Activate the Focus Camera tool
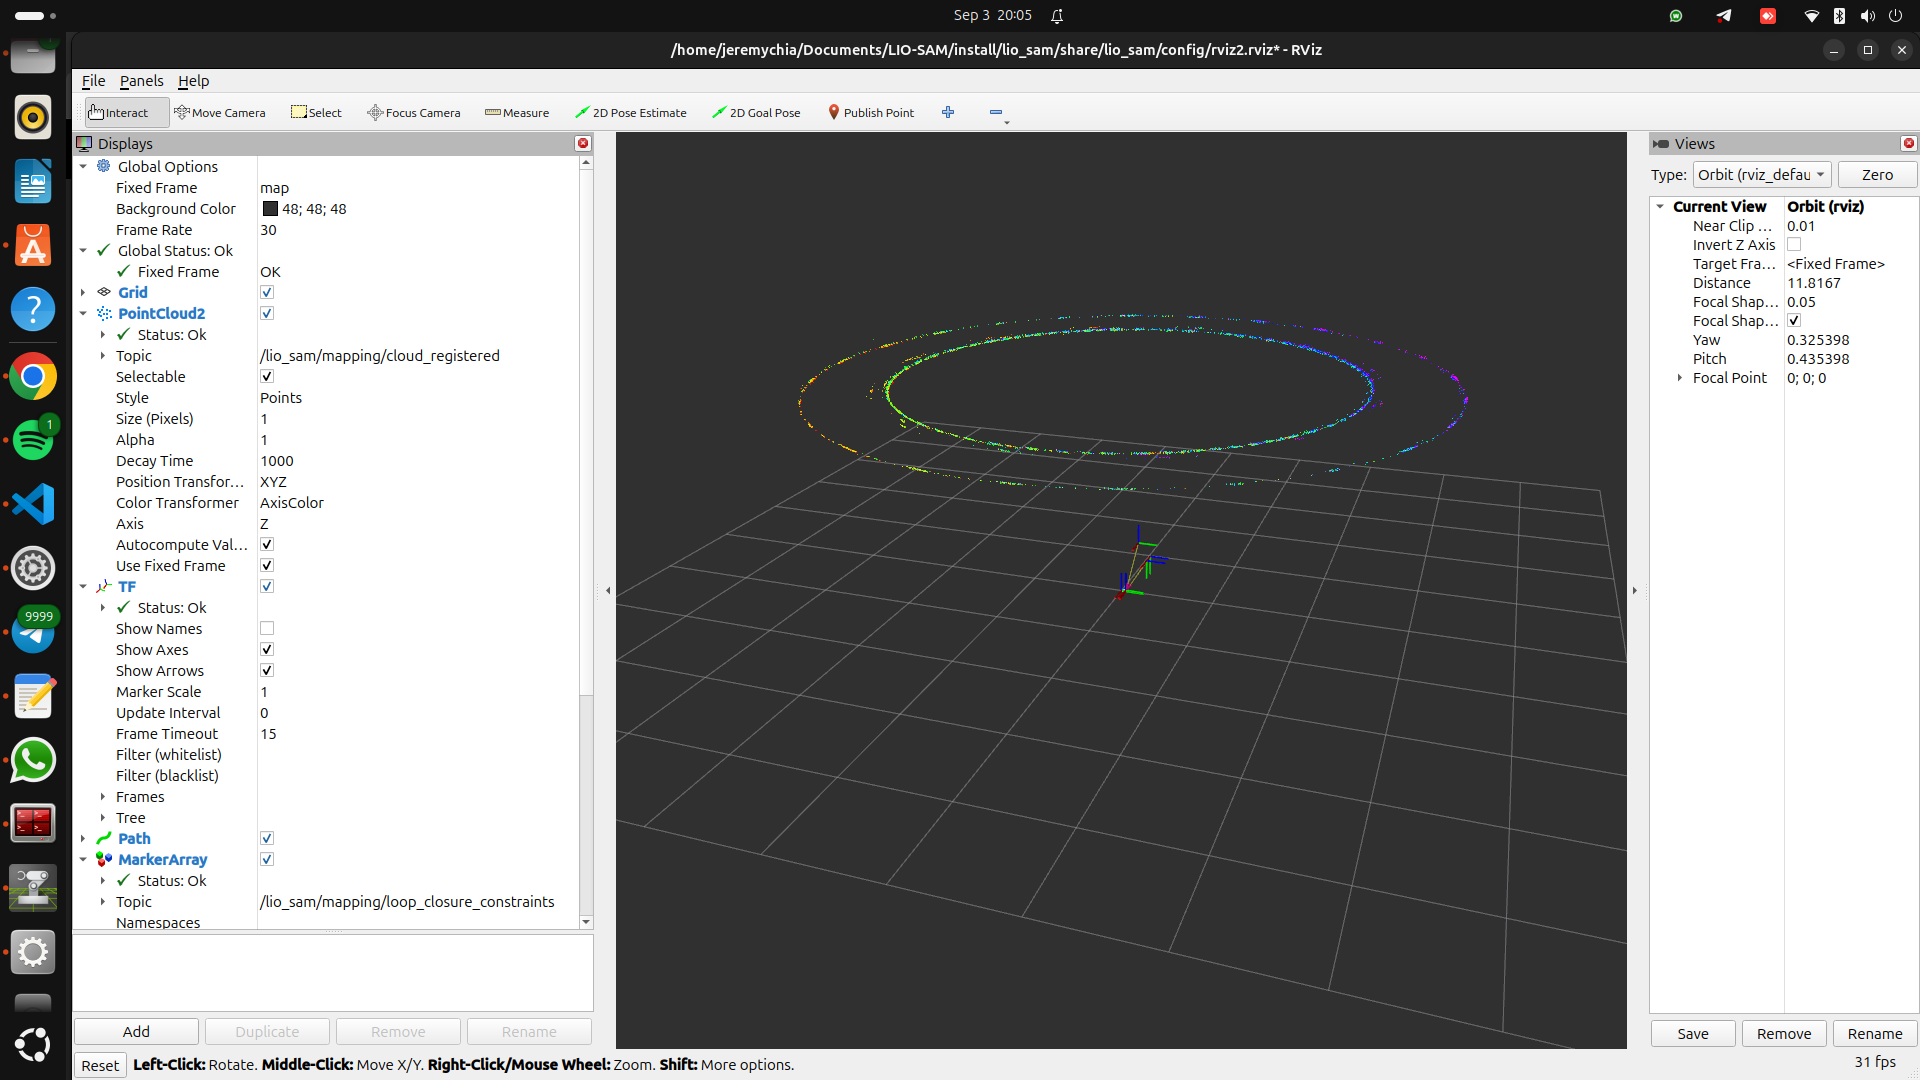This screenshot has height=1080, width=1920. coord(414,113)
